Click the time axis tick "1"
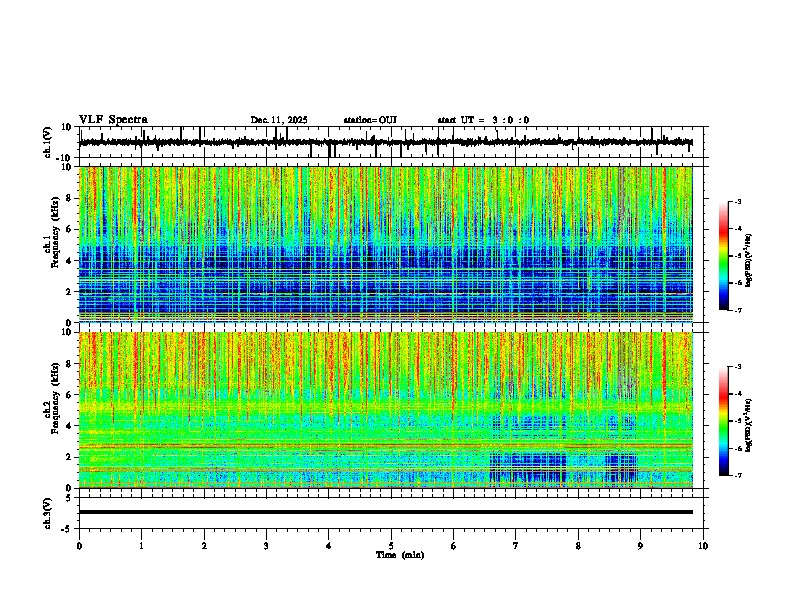792x612 pixels. point(141,546)
